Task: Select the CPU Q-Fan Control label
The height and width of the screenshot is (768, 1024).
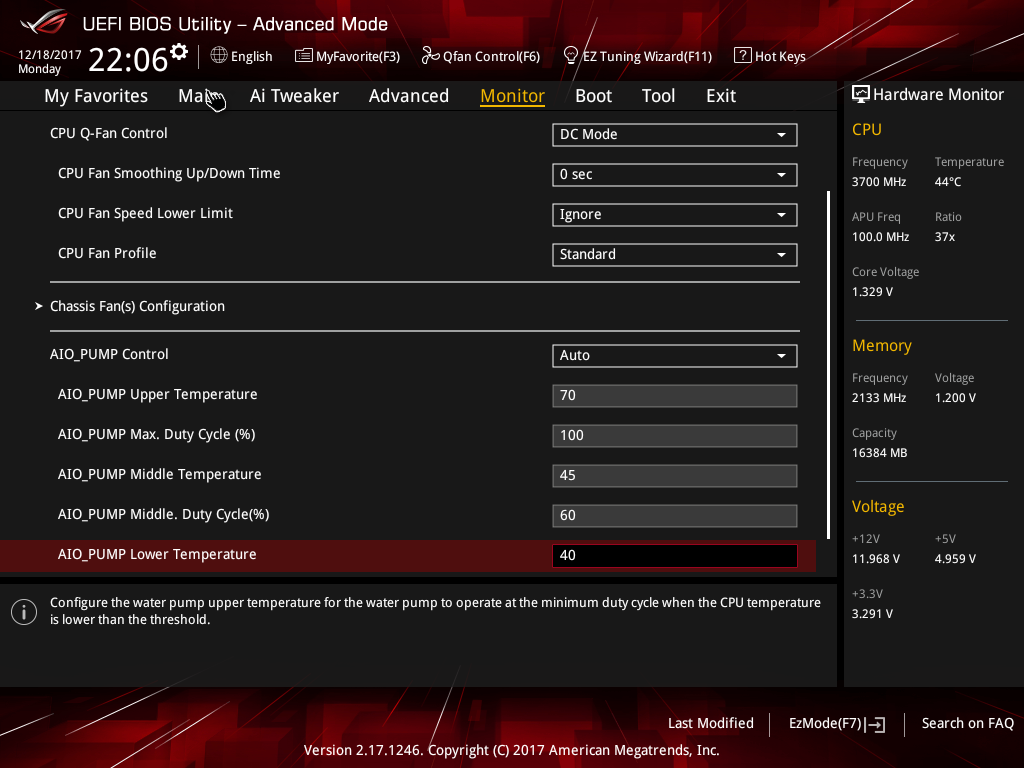Action: point(108,133)
